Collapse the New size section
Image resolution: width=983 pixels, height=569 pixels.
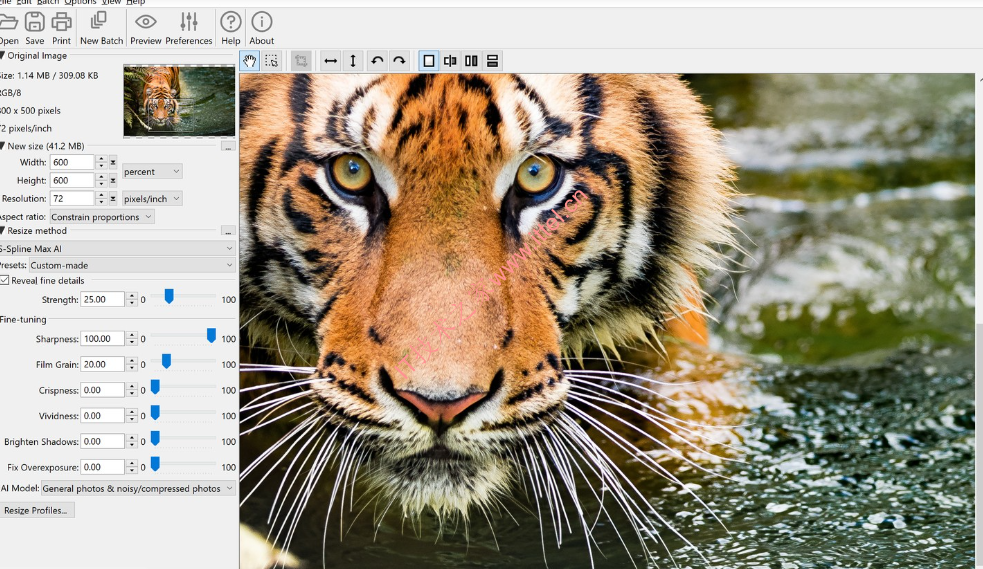[3, 146]
